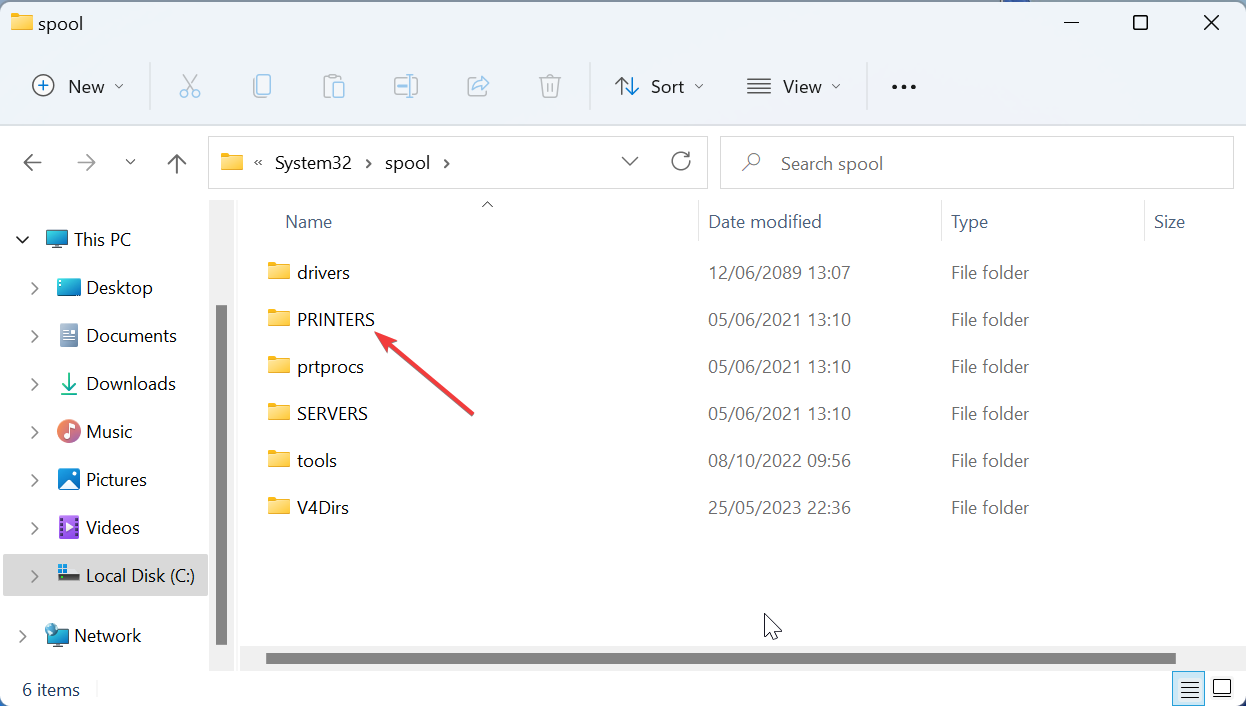The width and height of the screenshot is (1246, 706).
Task: Sort by Date modified column header
Action: click(x=765, y=222)
